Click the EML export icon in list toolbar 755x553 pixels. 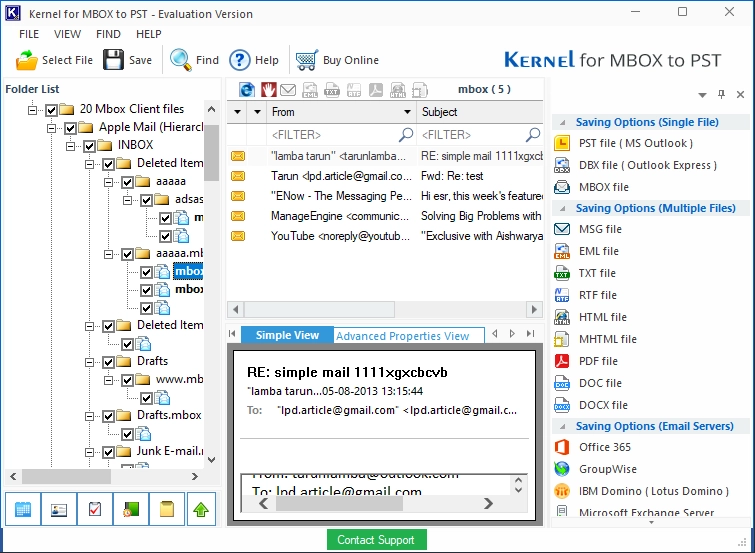pos(310,90)
